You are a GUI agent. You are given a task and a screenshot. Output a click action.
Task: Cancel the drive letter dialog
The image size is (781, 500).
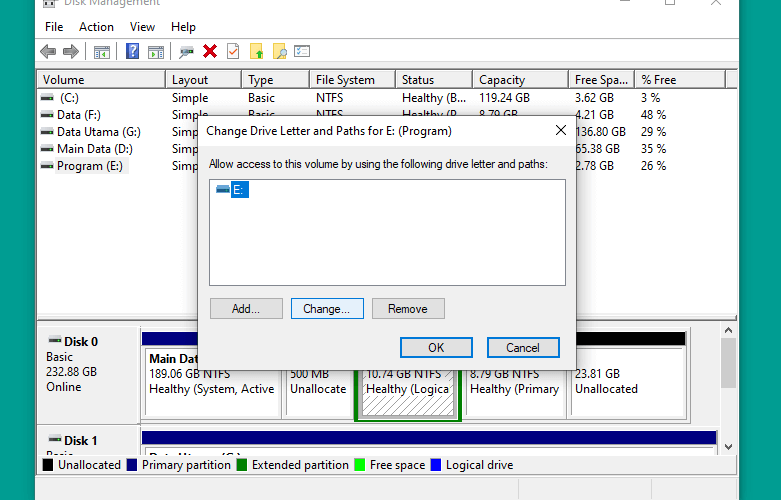[x=523, y=348]
